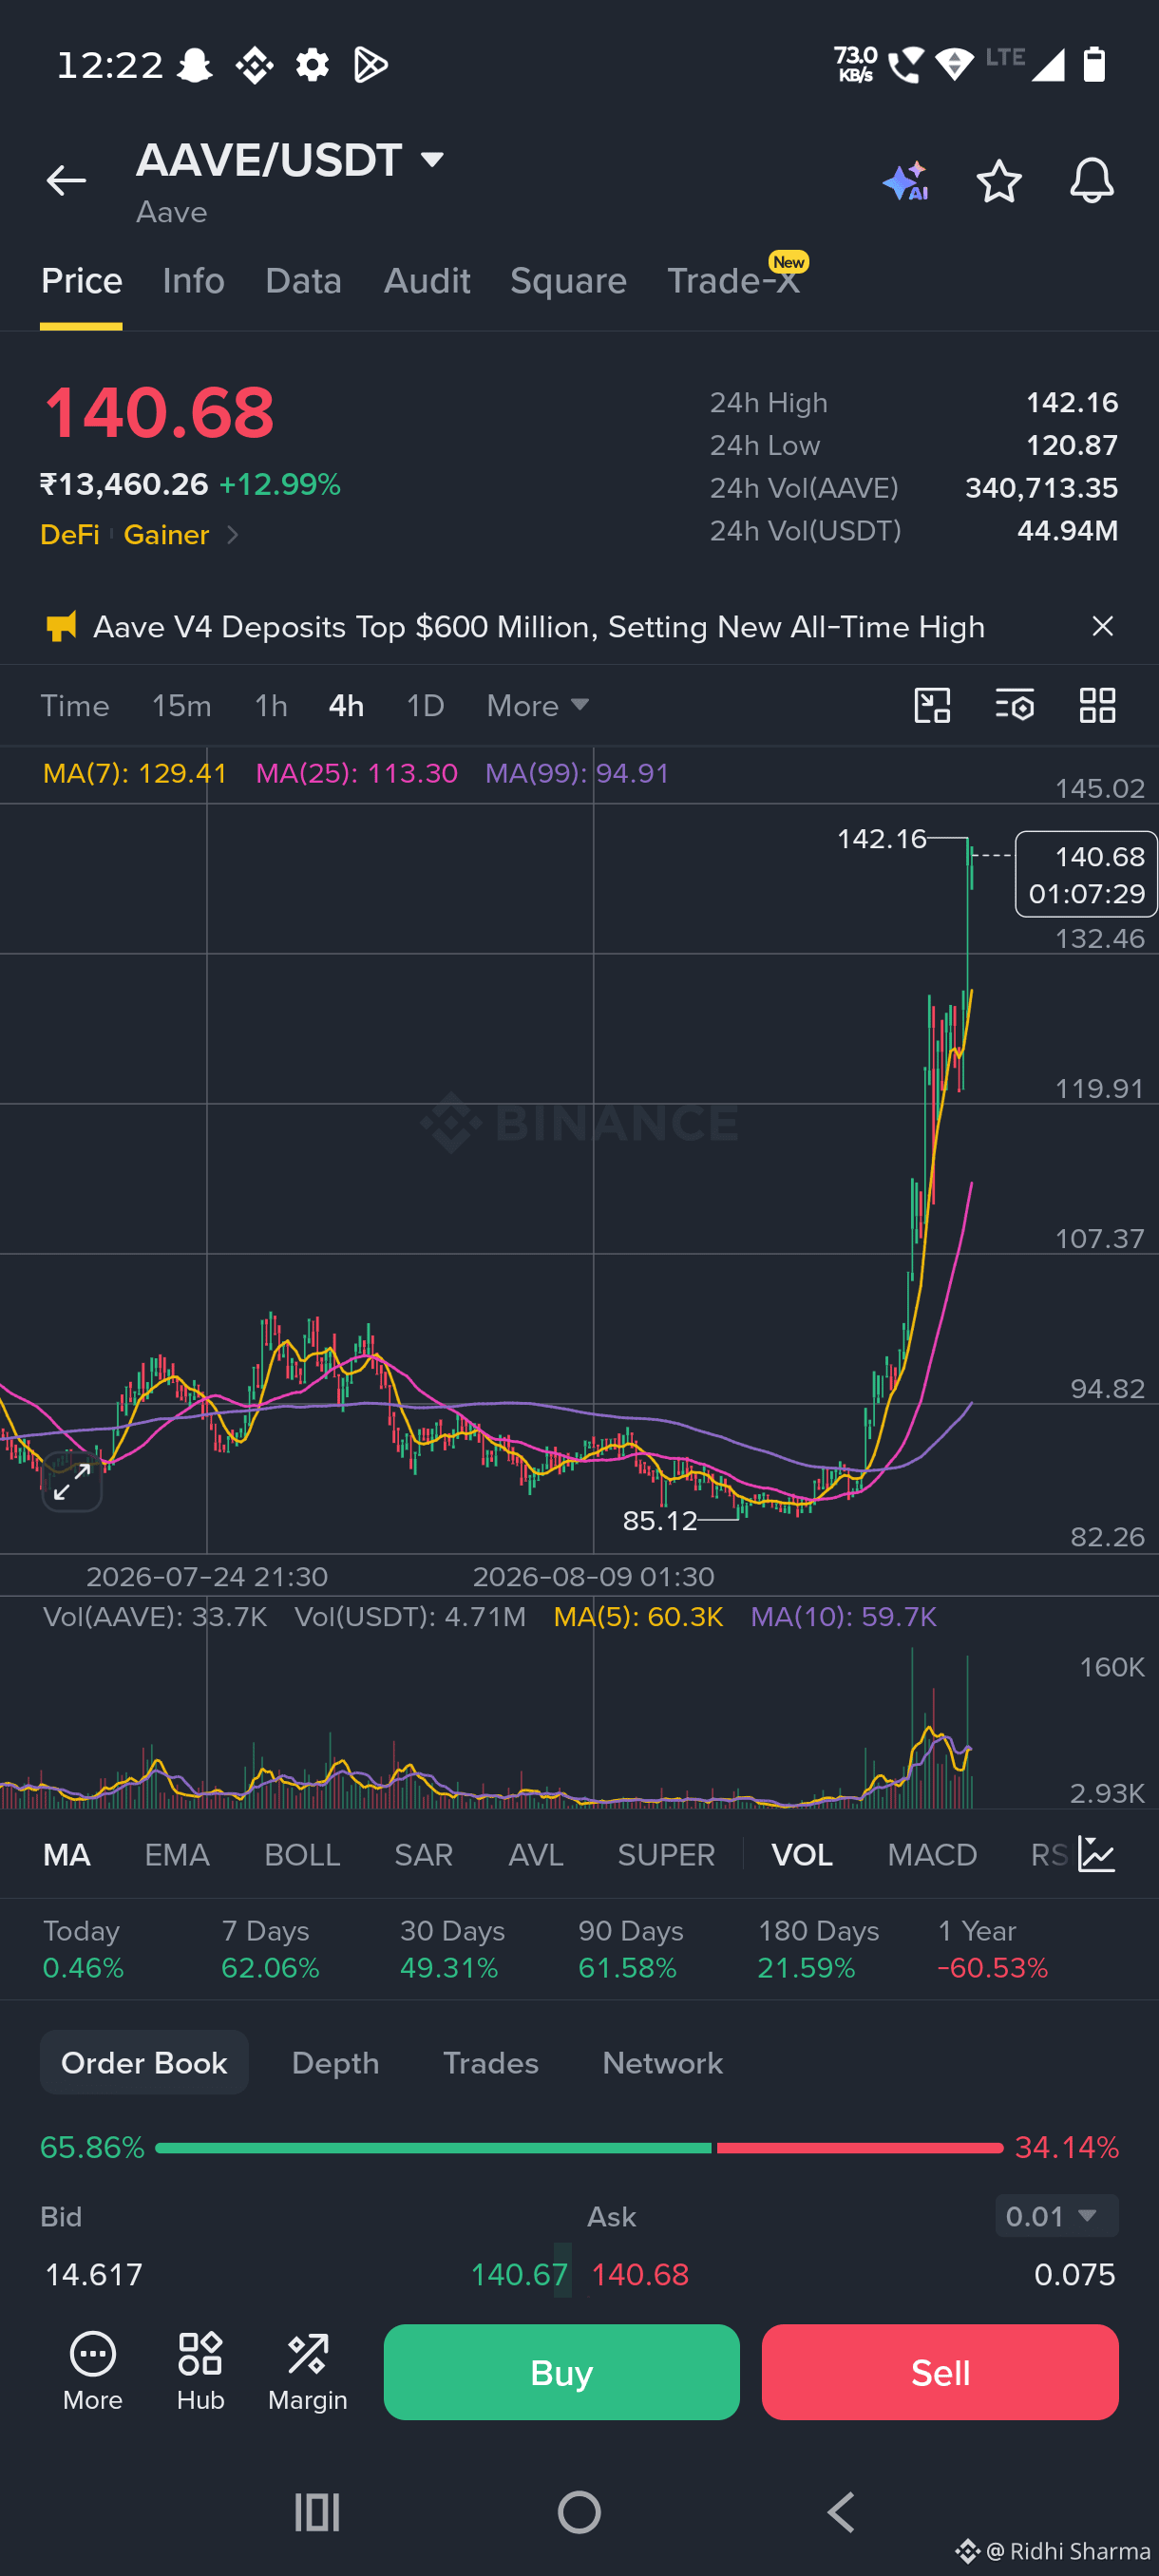Open the Trade-X tab

coord(734,281)
